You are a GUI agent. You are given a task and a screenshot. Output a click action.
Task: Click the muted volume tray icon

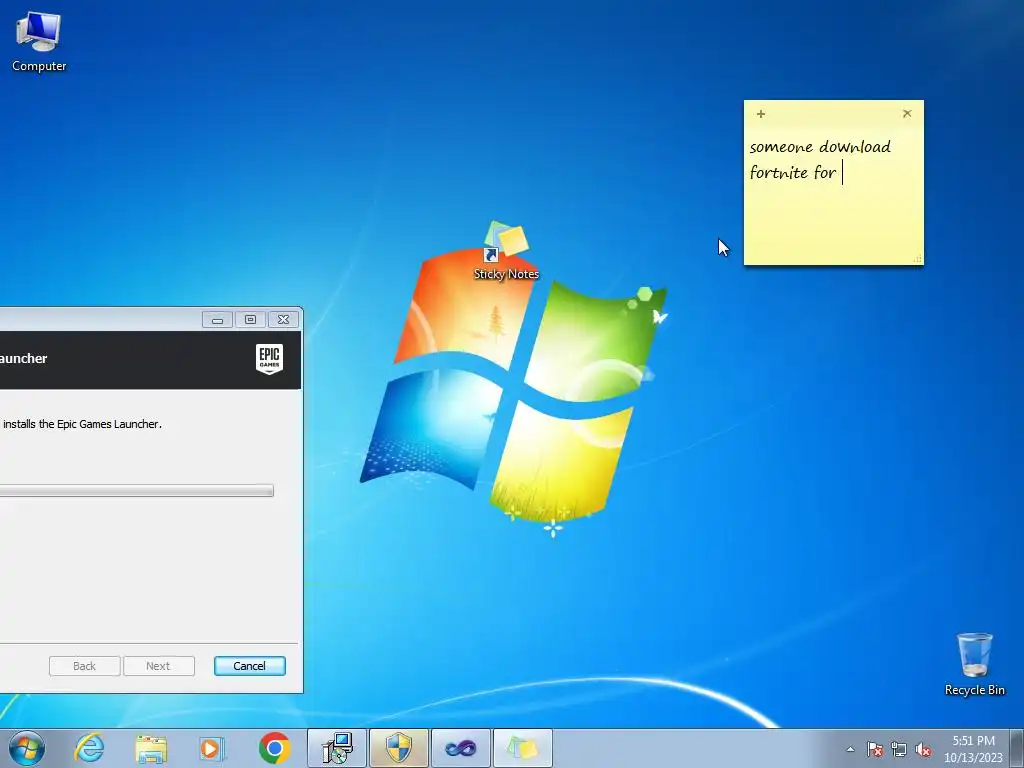pos(923,750)
